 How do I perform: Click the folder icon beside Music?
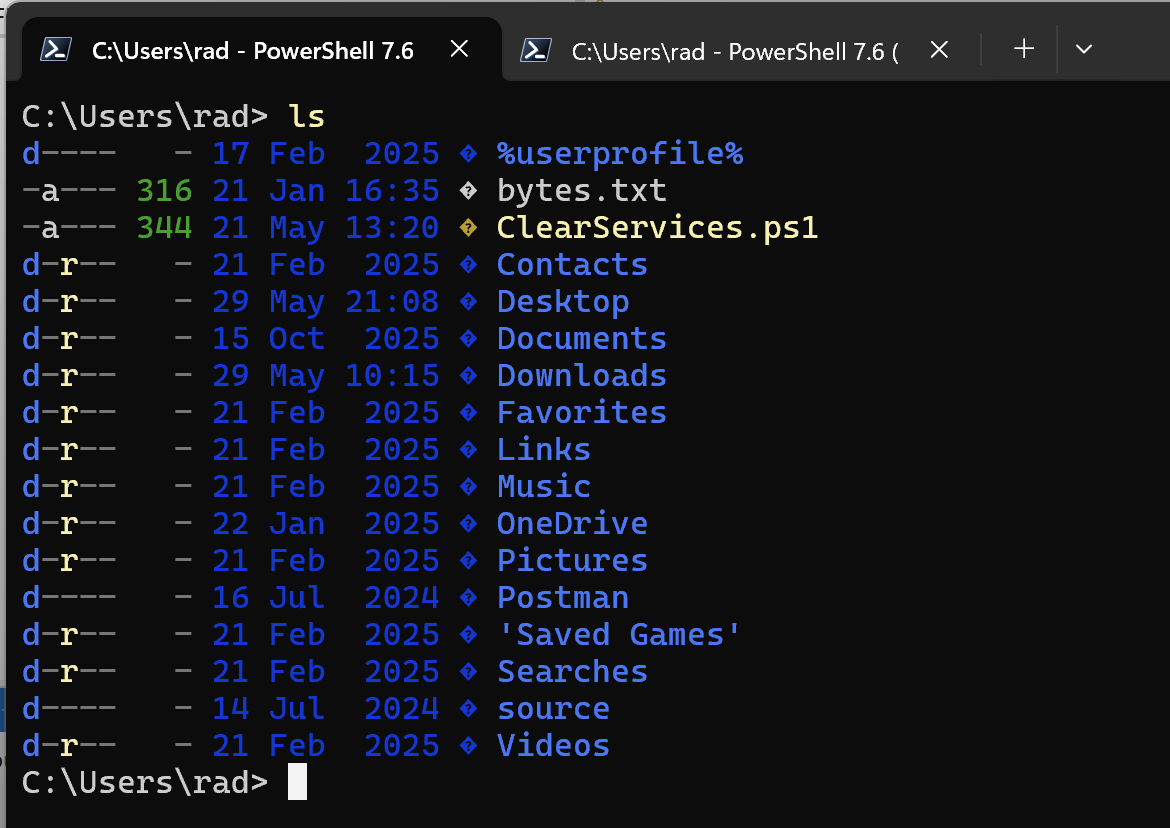[x=469, y=487]
